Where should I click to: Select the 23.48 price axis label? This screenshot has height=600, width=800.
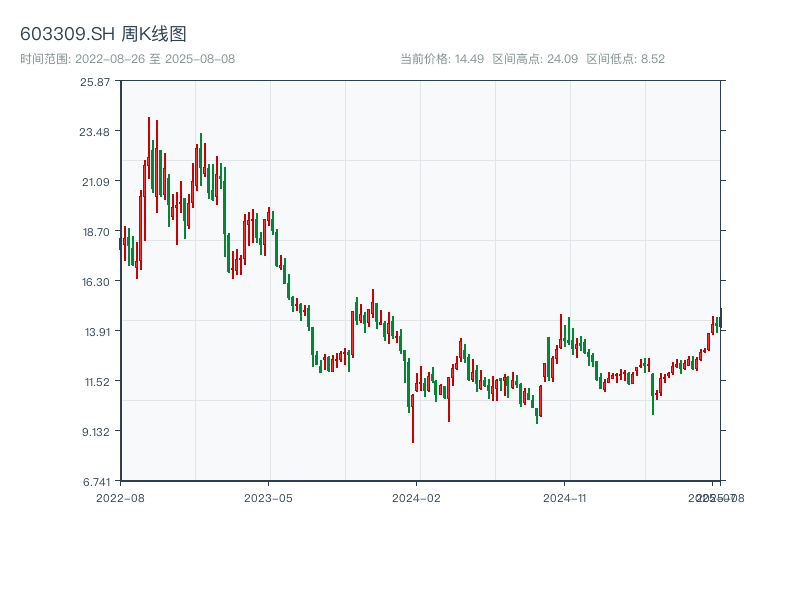(95, 132)
